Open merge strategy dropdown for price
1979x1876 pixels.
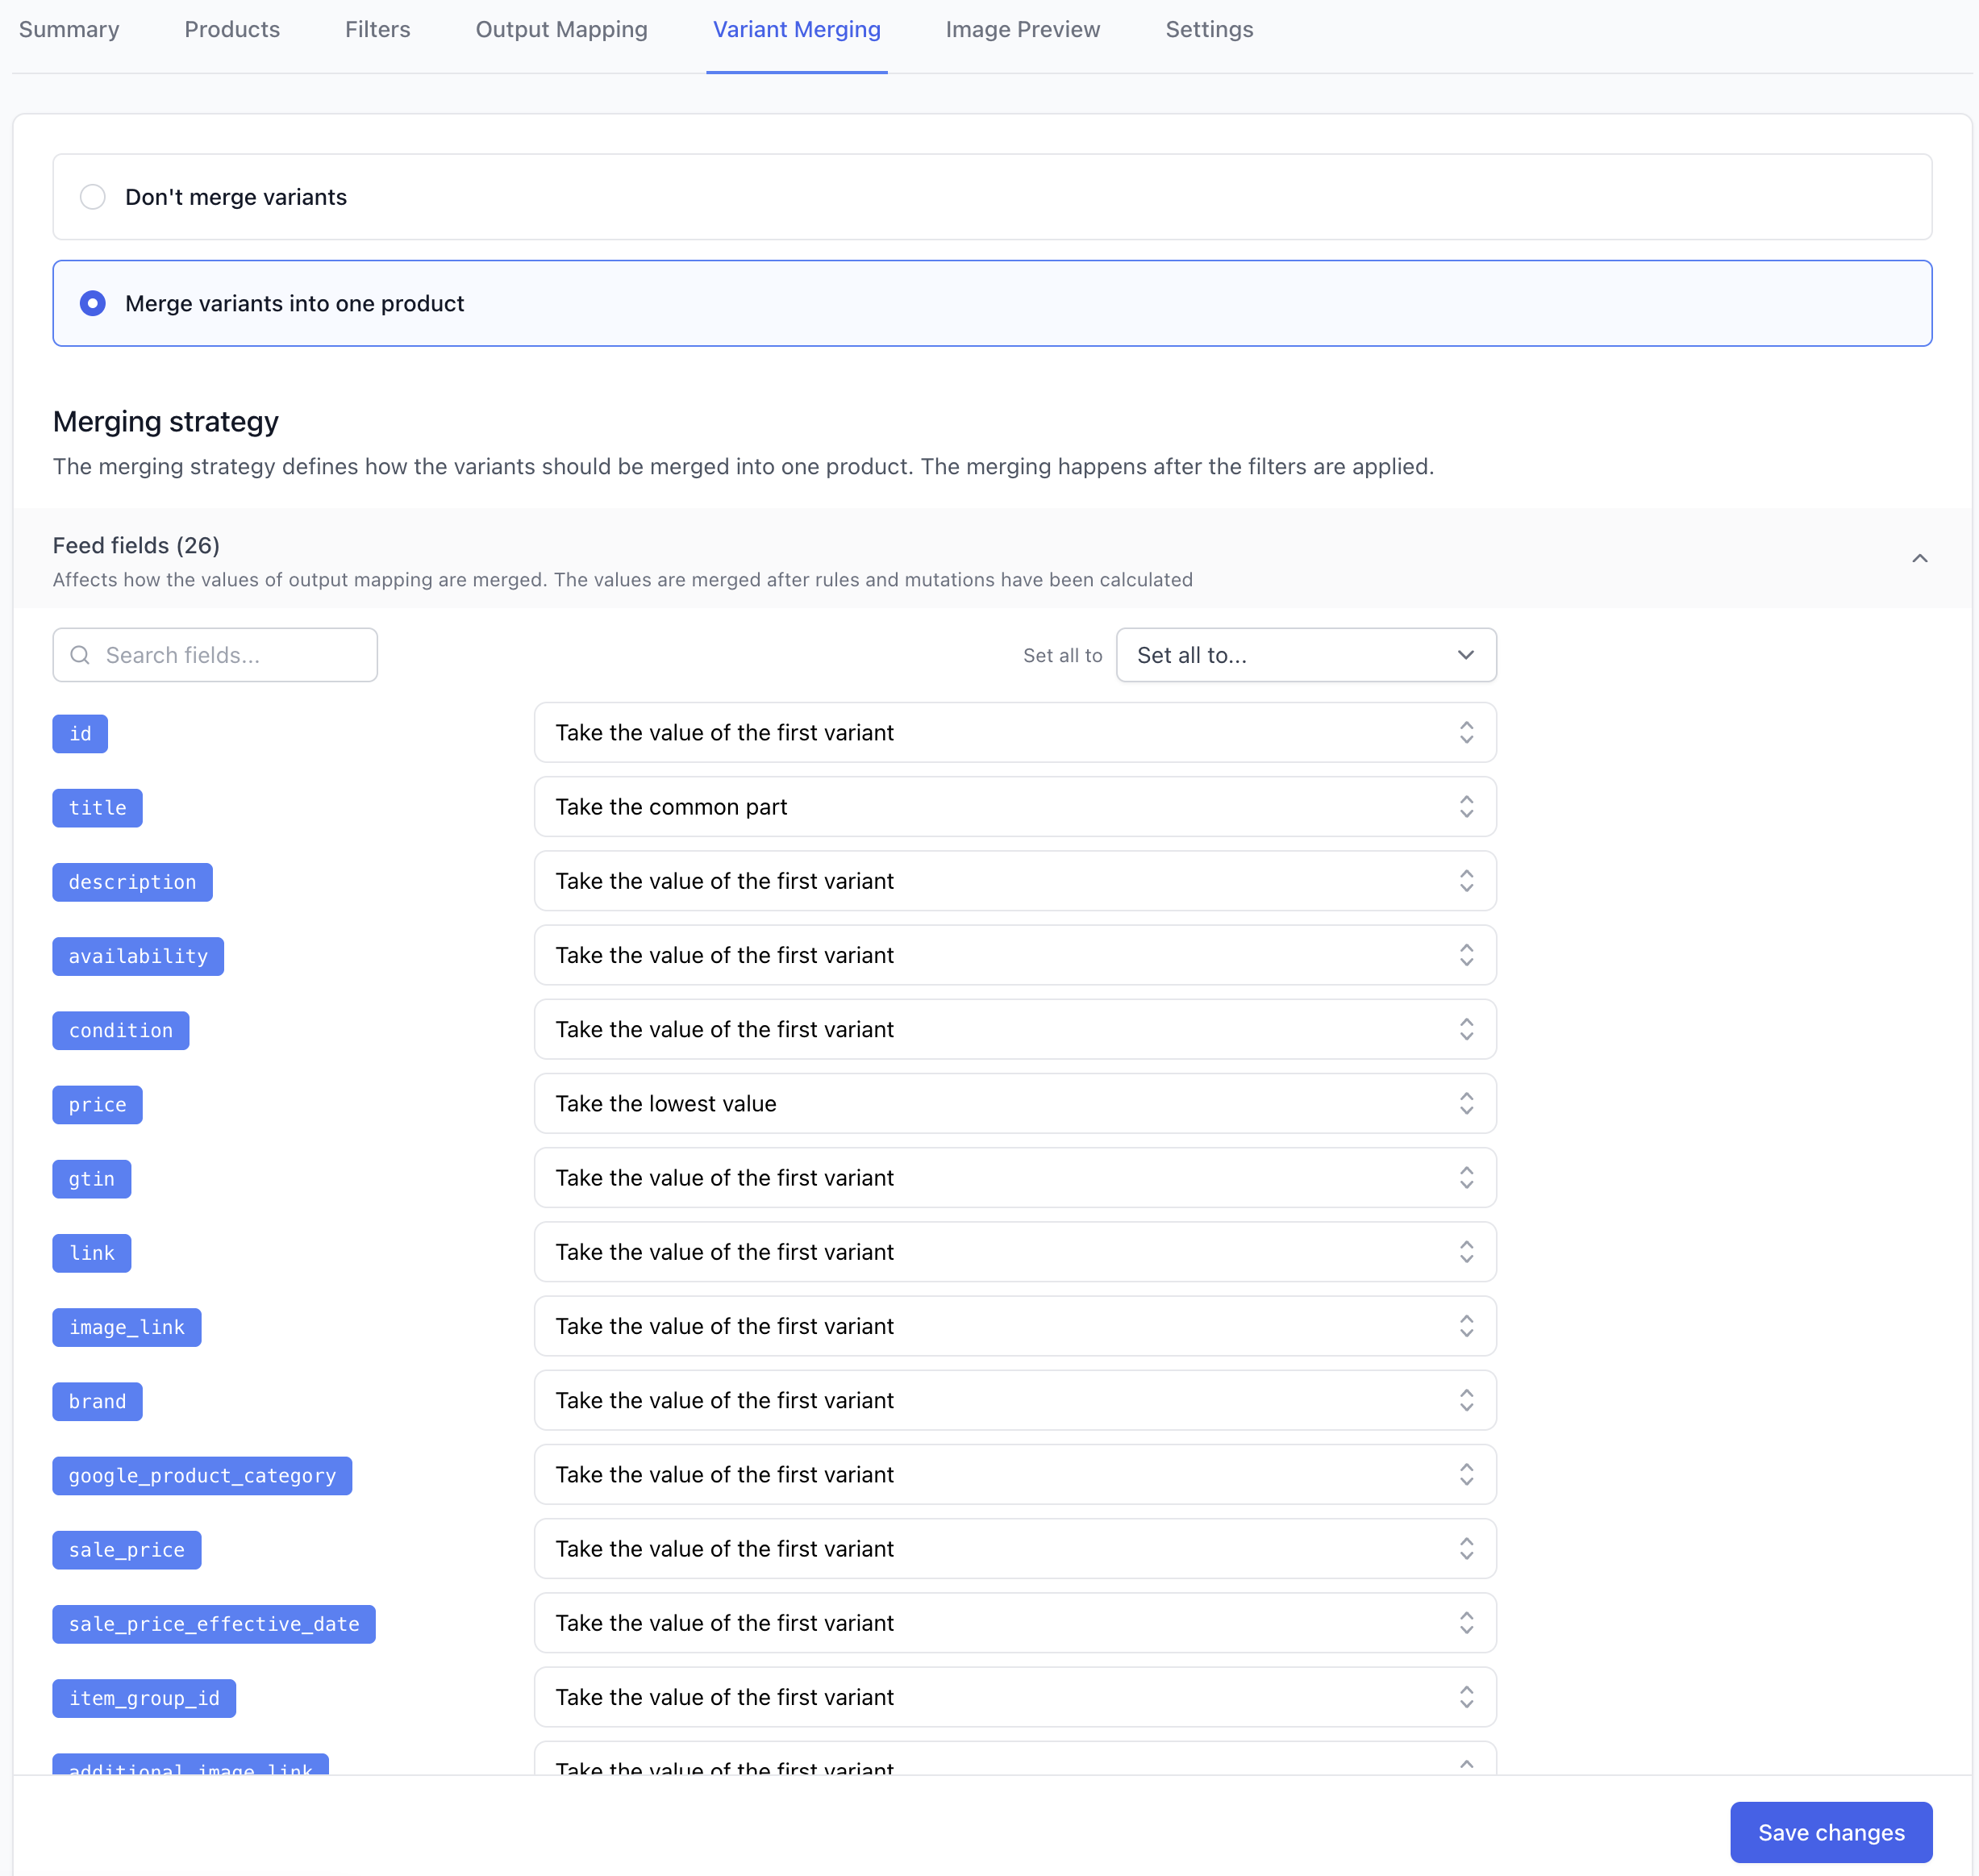tap(1014, 1103)
